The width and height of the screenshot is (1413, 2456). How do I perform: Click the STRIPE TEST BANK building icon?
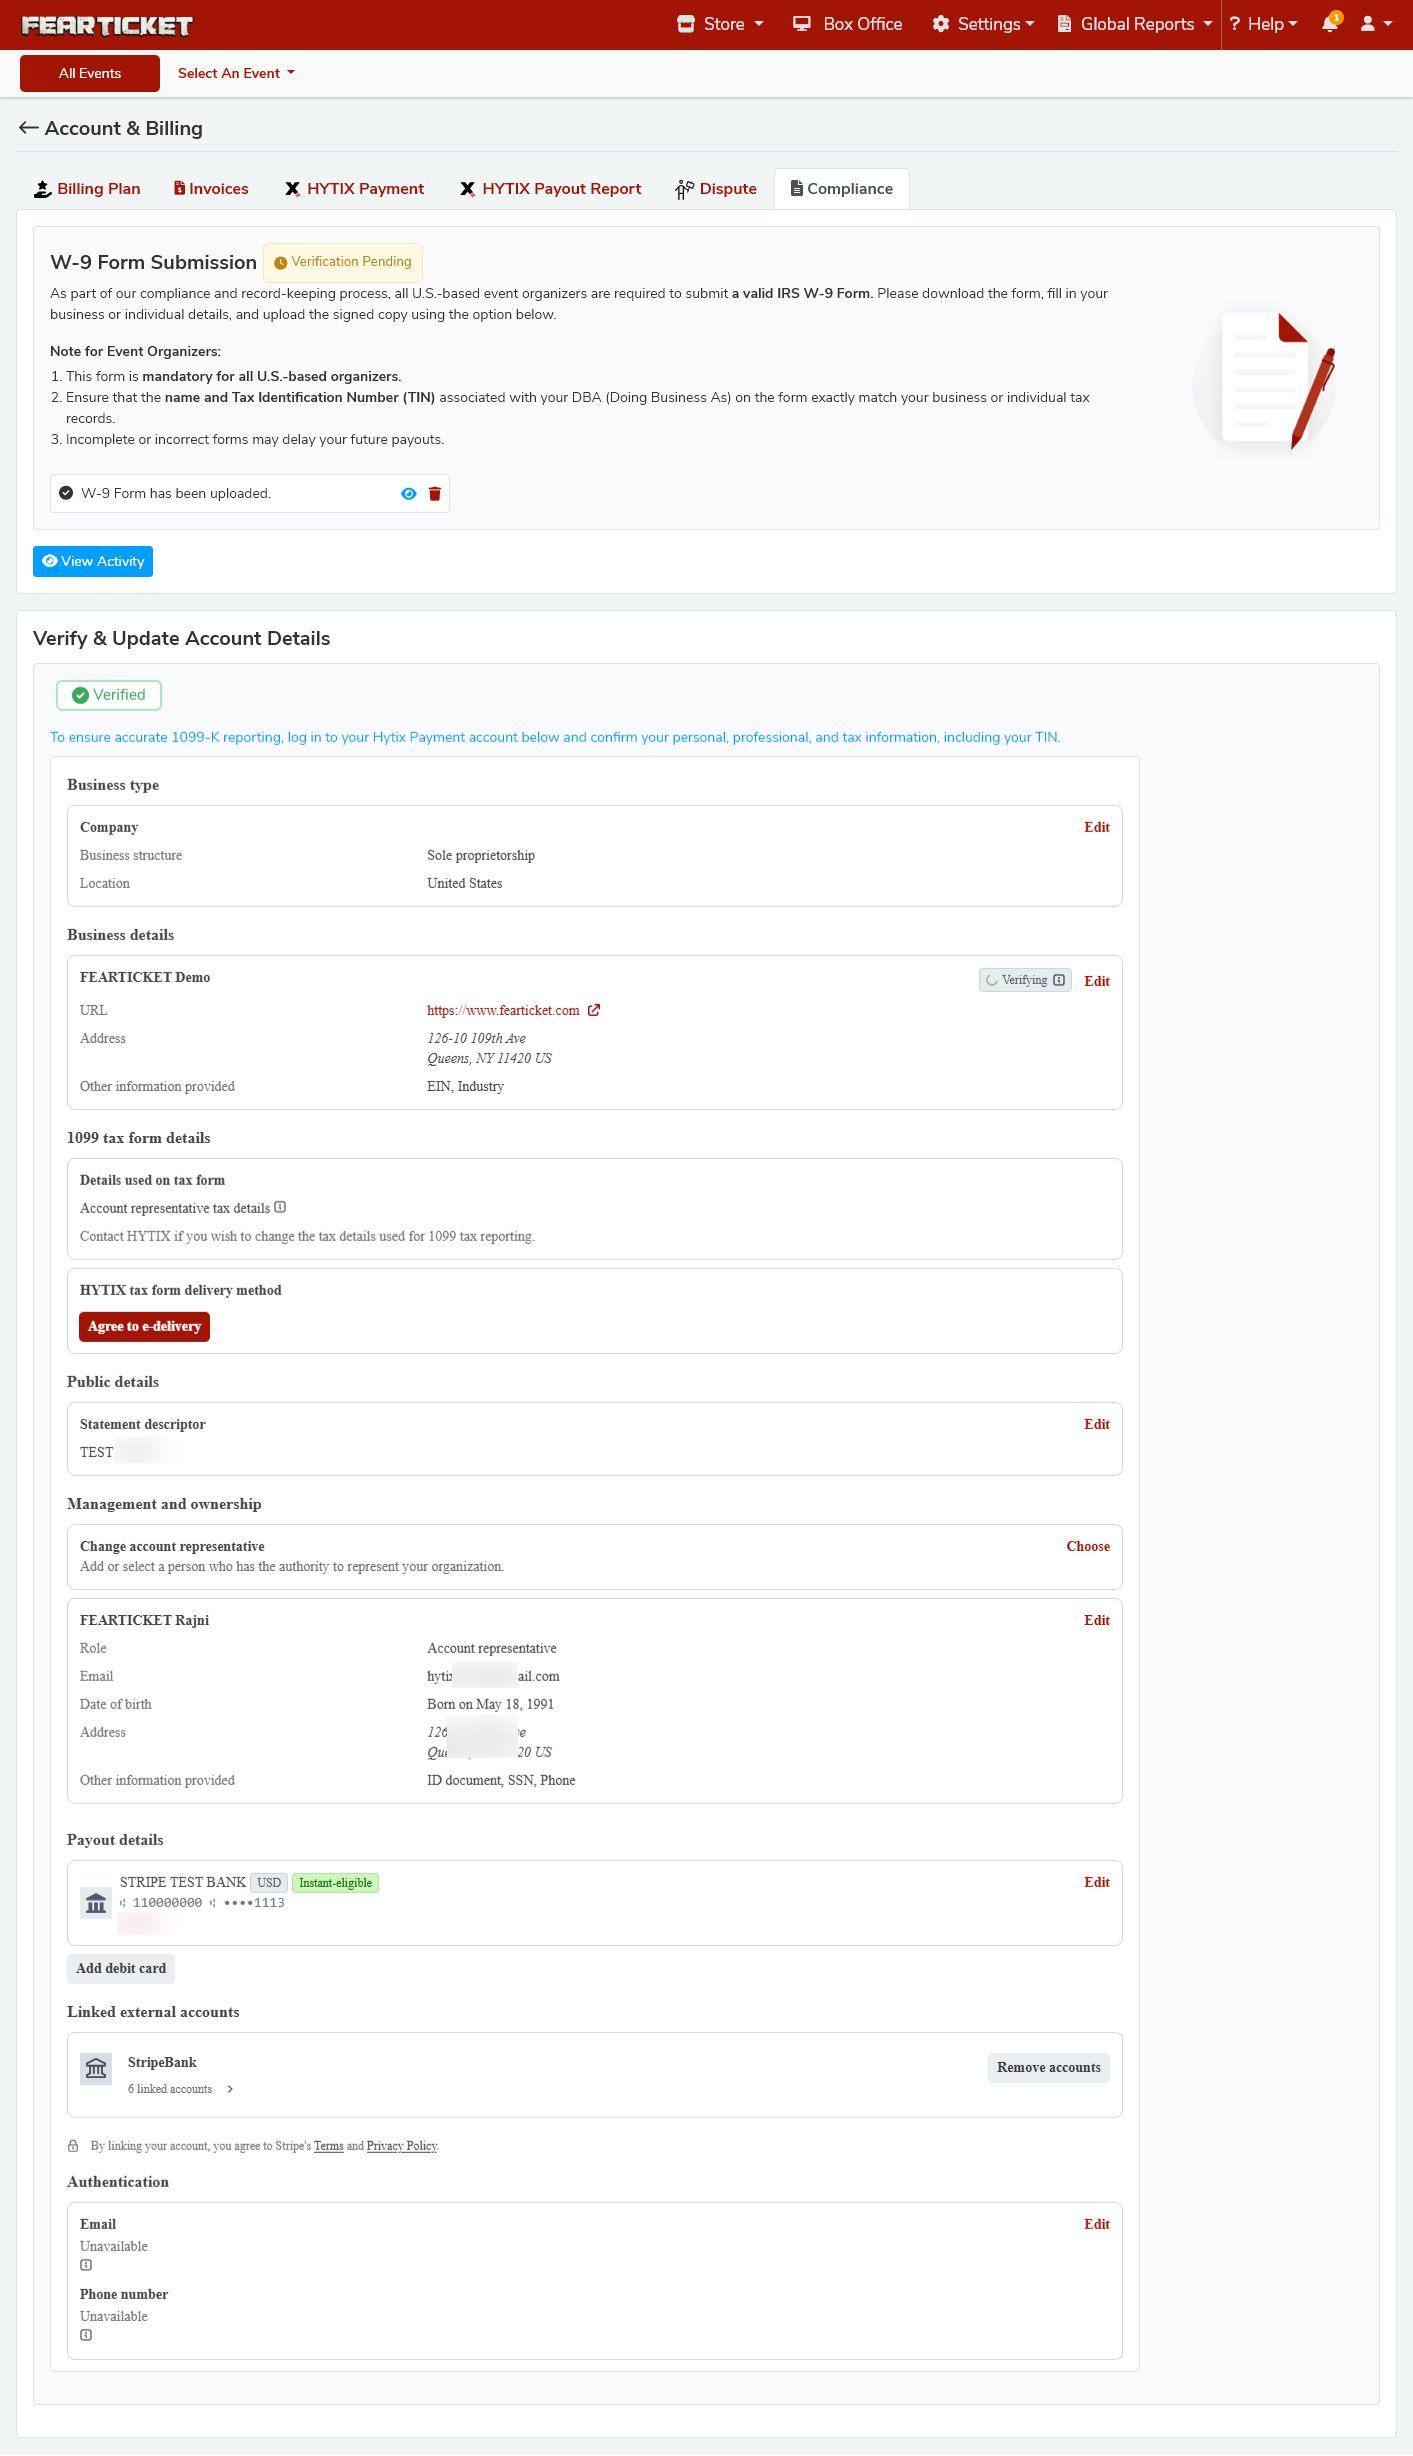point(96,1903)
